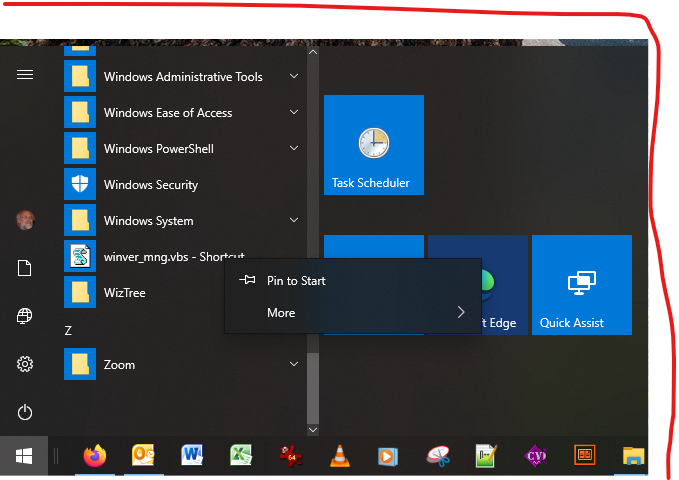Select the Windows Ease of Access label
Image resolution: width=679 pixels, height=480 pixels.
click(168, 113)
